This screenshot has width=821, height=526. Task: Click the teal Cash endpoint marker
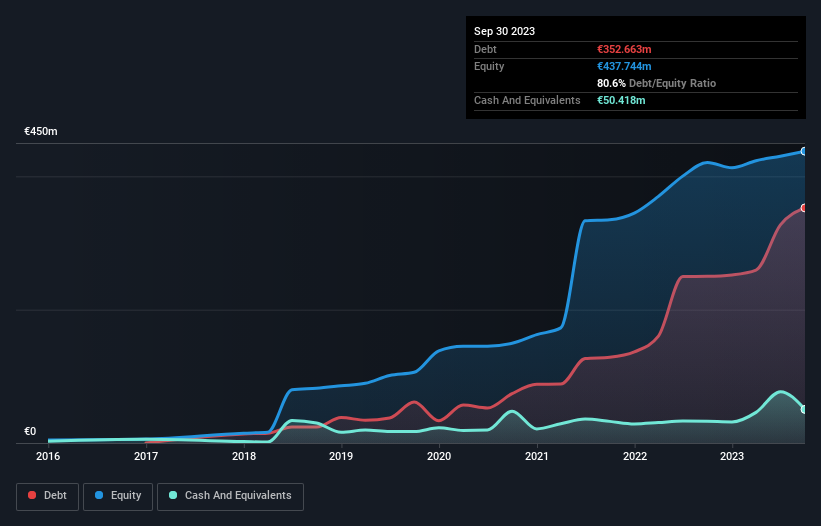pos(804,409)
